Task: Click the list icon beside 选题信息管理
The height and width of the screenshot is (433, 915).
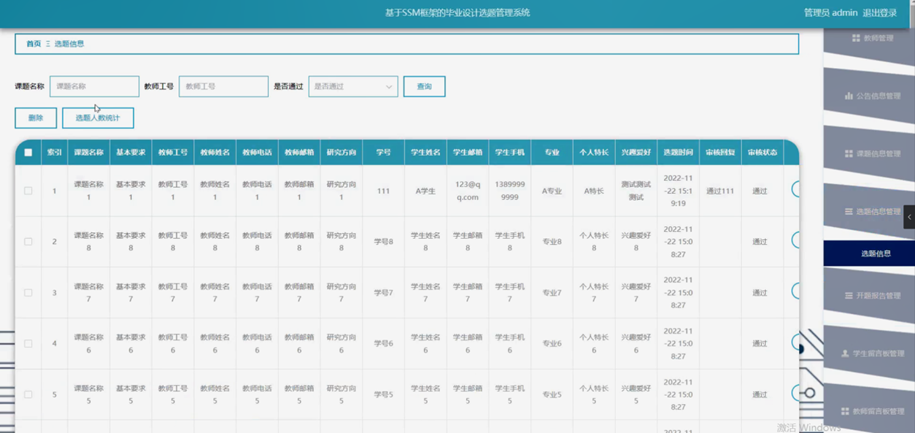Action: click(x=848, y=211)
